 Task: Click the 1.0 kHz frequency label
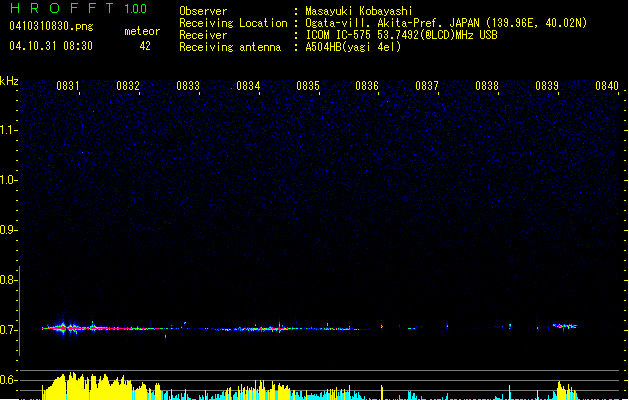tap(8, 180)
